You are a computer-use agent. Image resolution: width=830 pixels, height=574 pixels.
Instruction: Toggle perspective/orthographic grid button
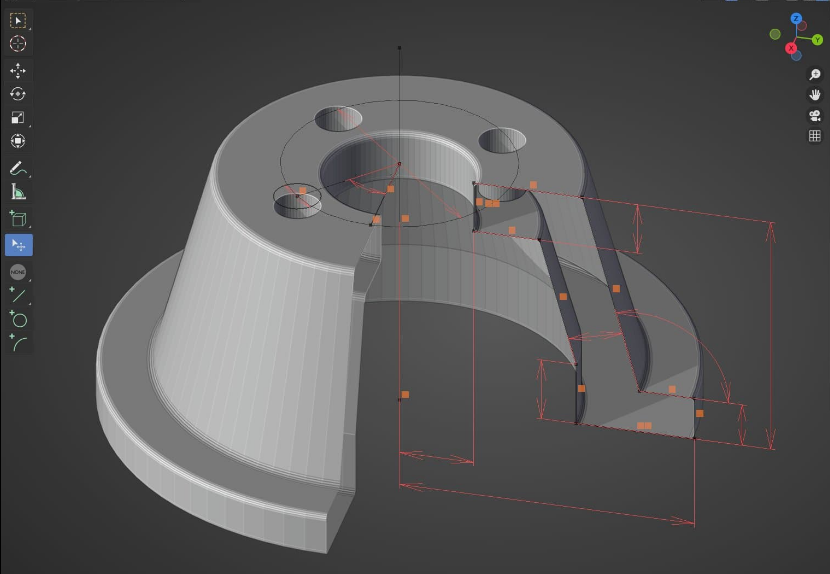click(x=815, y=136)
